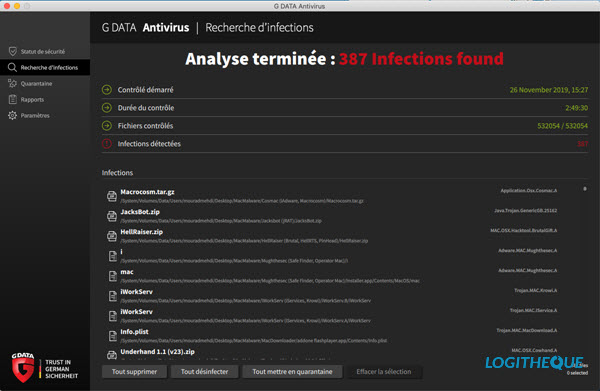Click Tout supprimer button
Screen dimensions: 600x391
pos(134,371)
